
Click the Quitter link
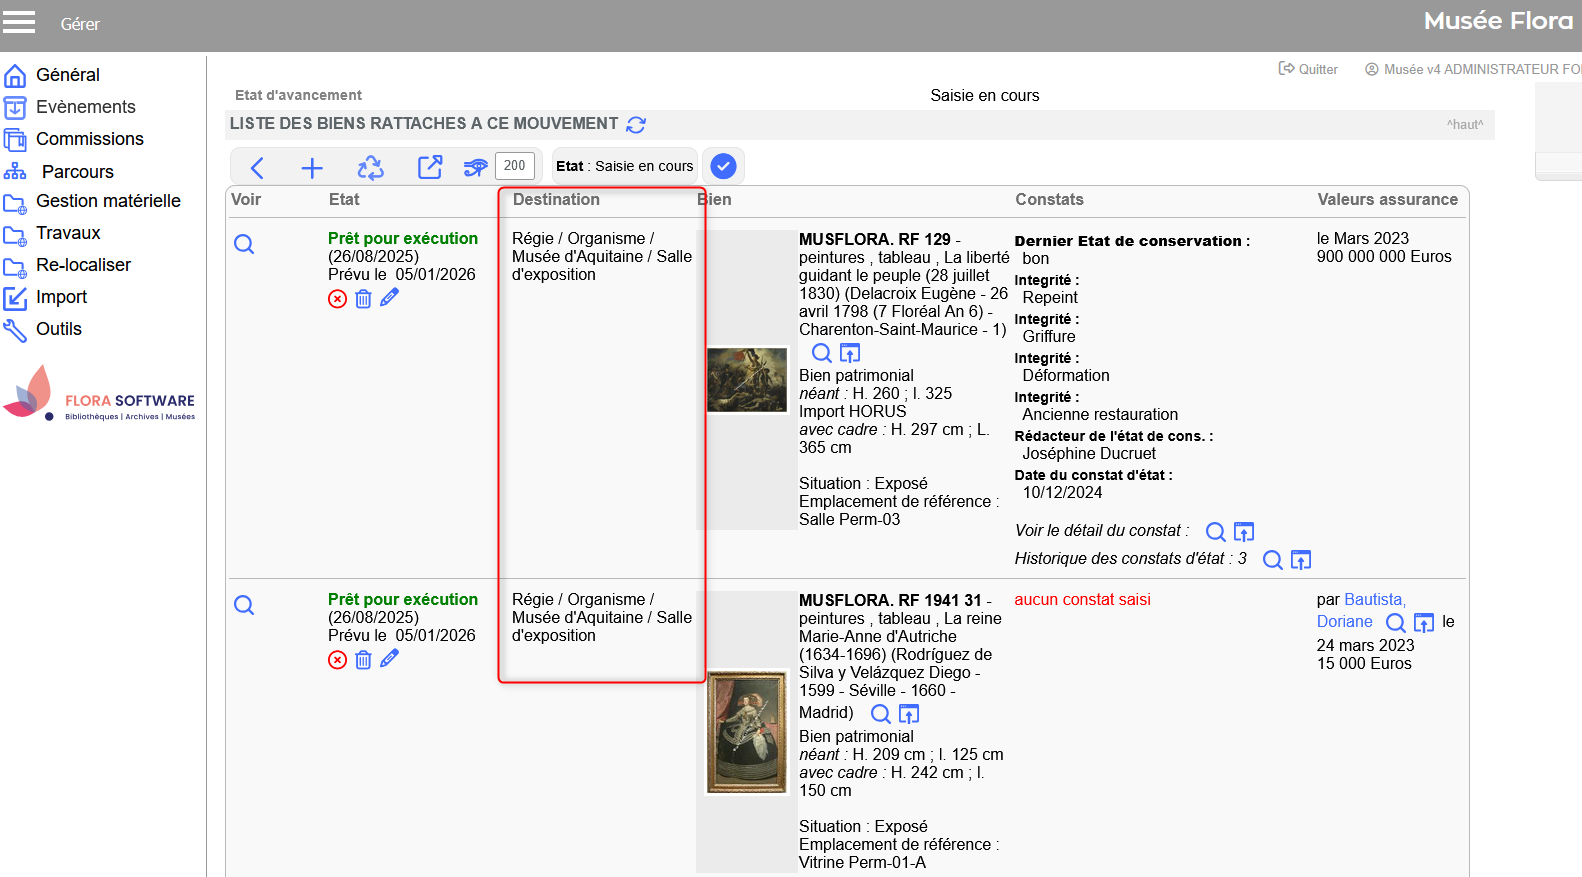1309,69
